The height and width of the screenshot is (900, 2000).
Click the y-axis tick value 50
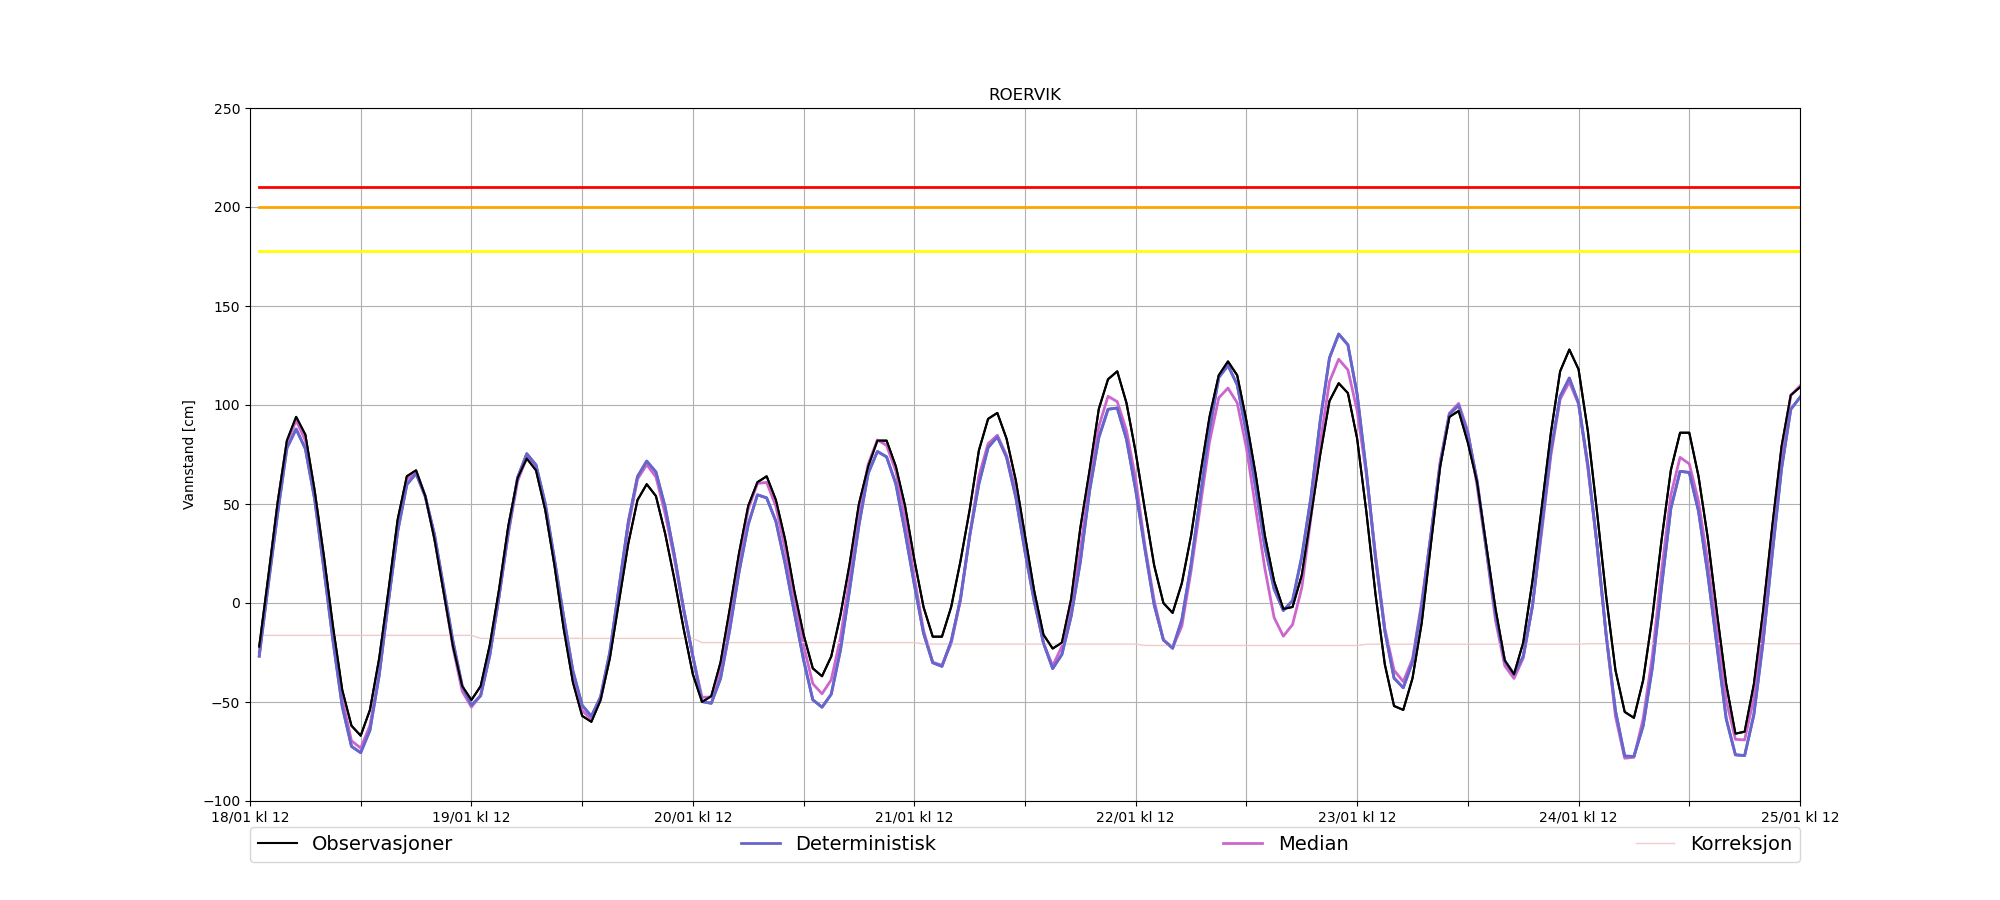(x=232, y=505)
